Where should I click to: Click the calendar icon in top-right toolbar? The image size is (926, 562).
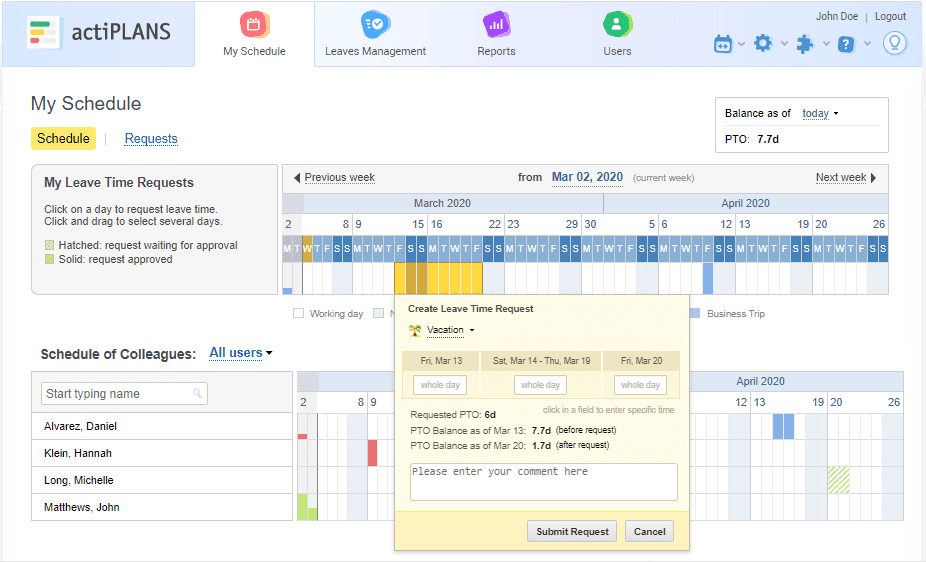[722, 43]
